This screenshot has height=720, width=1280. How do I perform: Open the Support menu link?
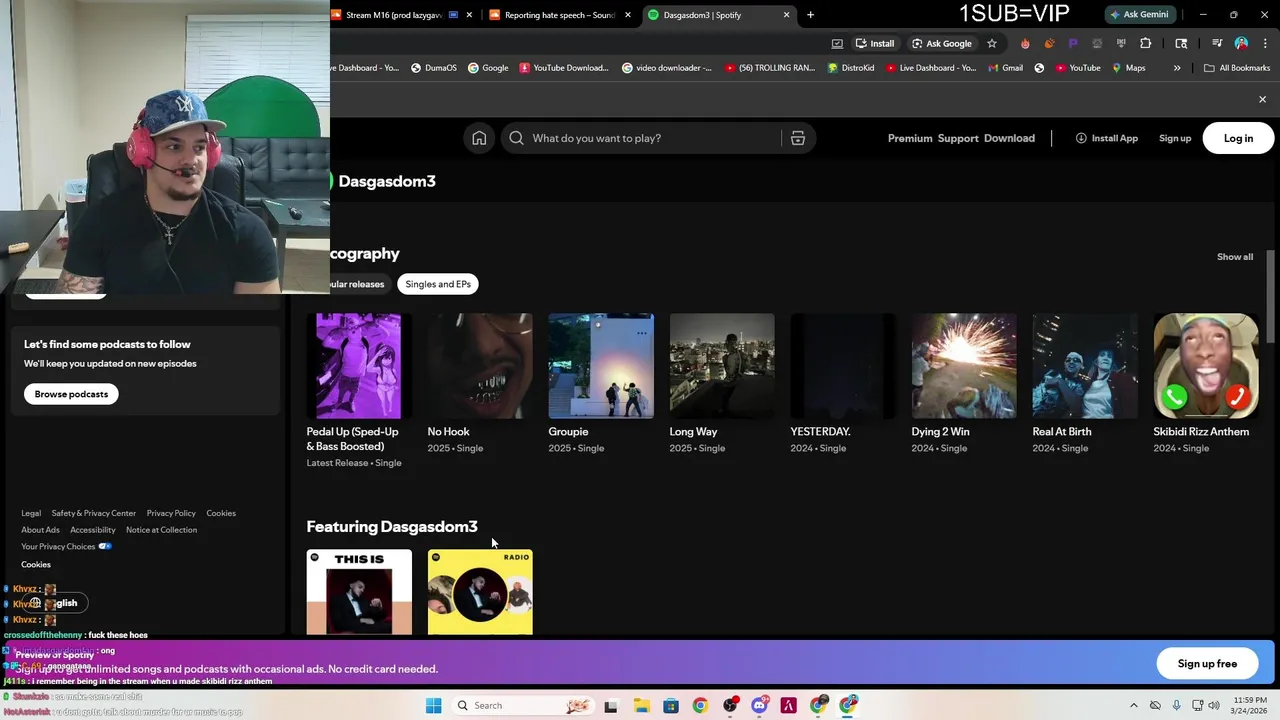tap(958, 138)
